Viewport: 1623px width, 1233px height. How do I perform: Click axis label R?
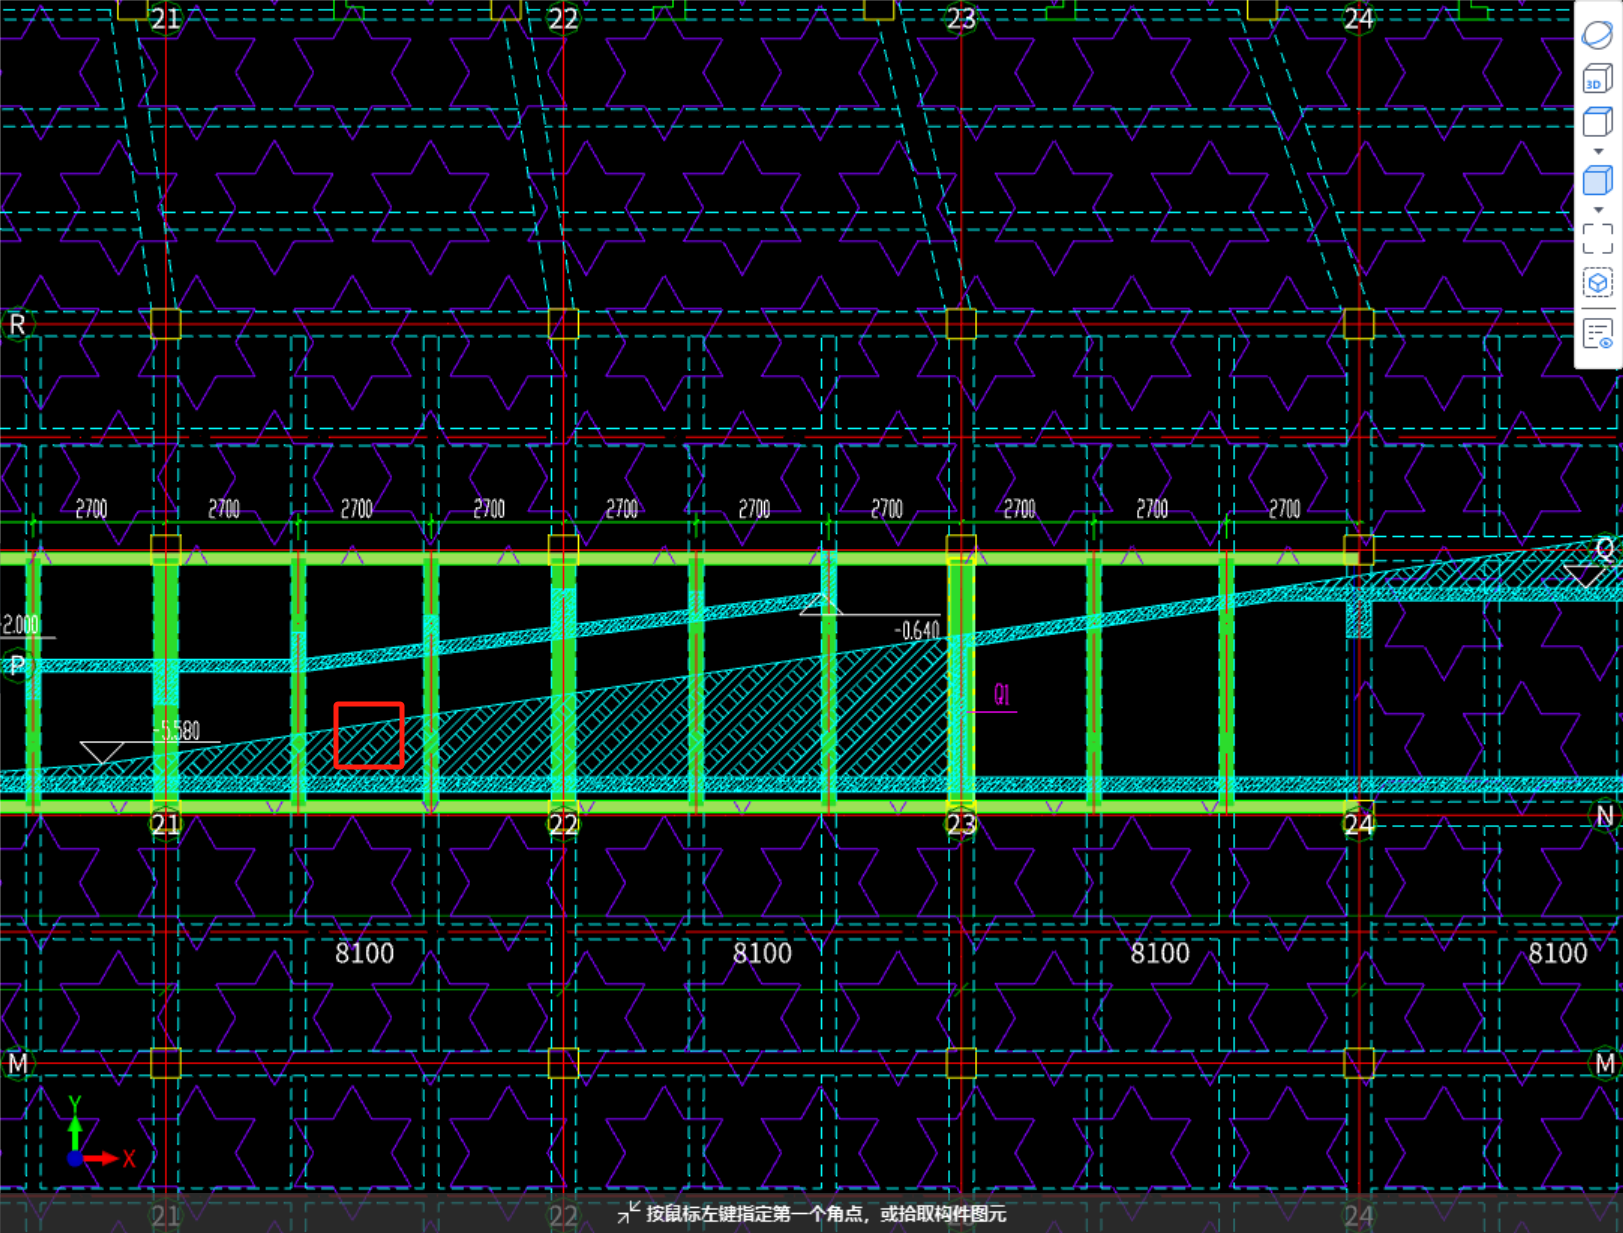[x=17, y=325]
